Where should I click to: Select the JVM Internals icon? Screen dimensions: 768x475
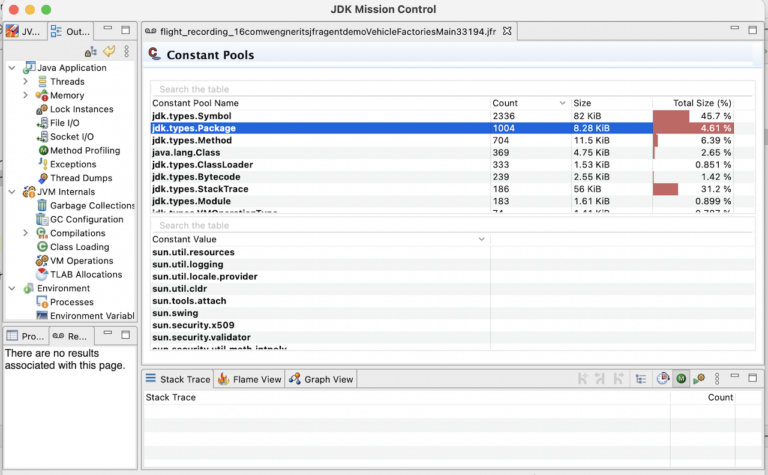pyautogui.click(x=29, y=191)
